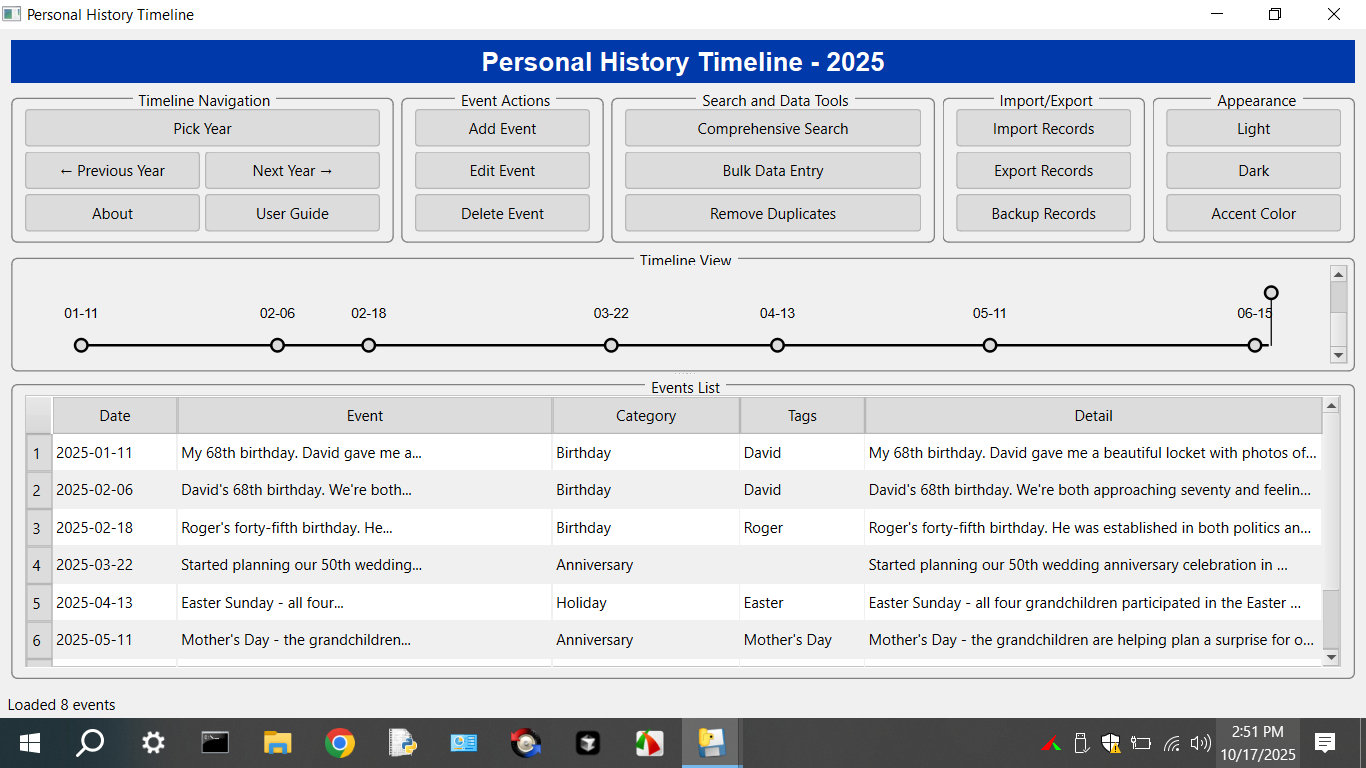Open the Add Event dialog

[502, 129]
